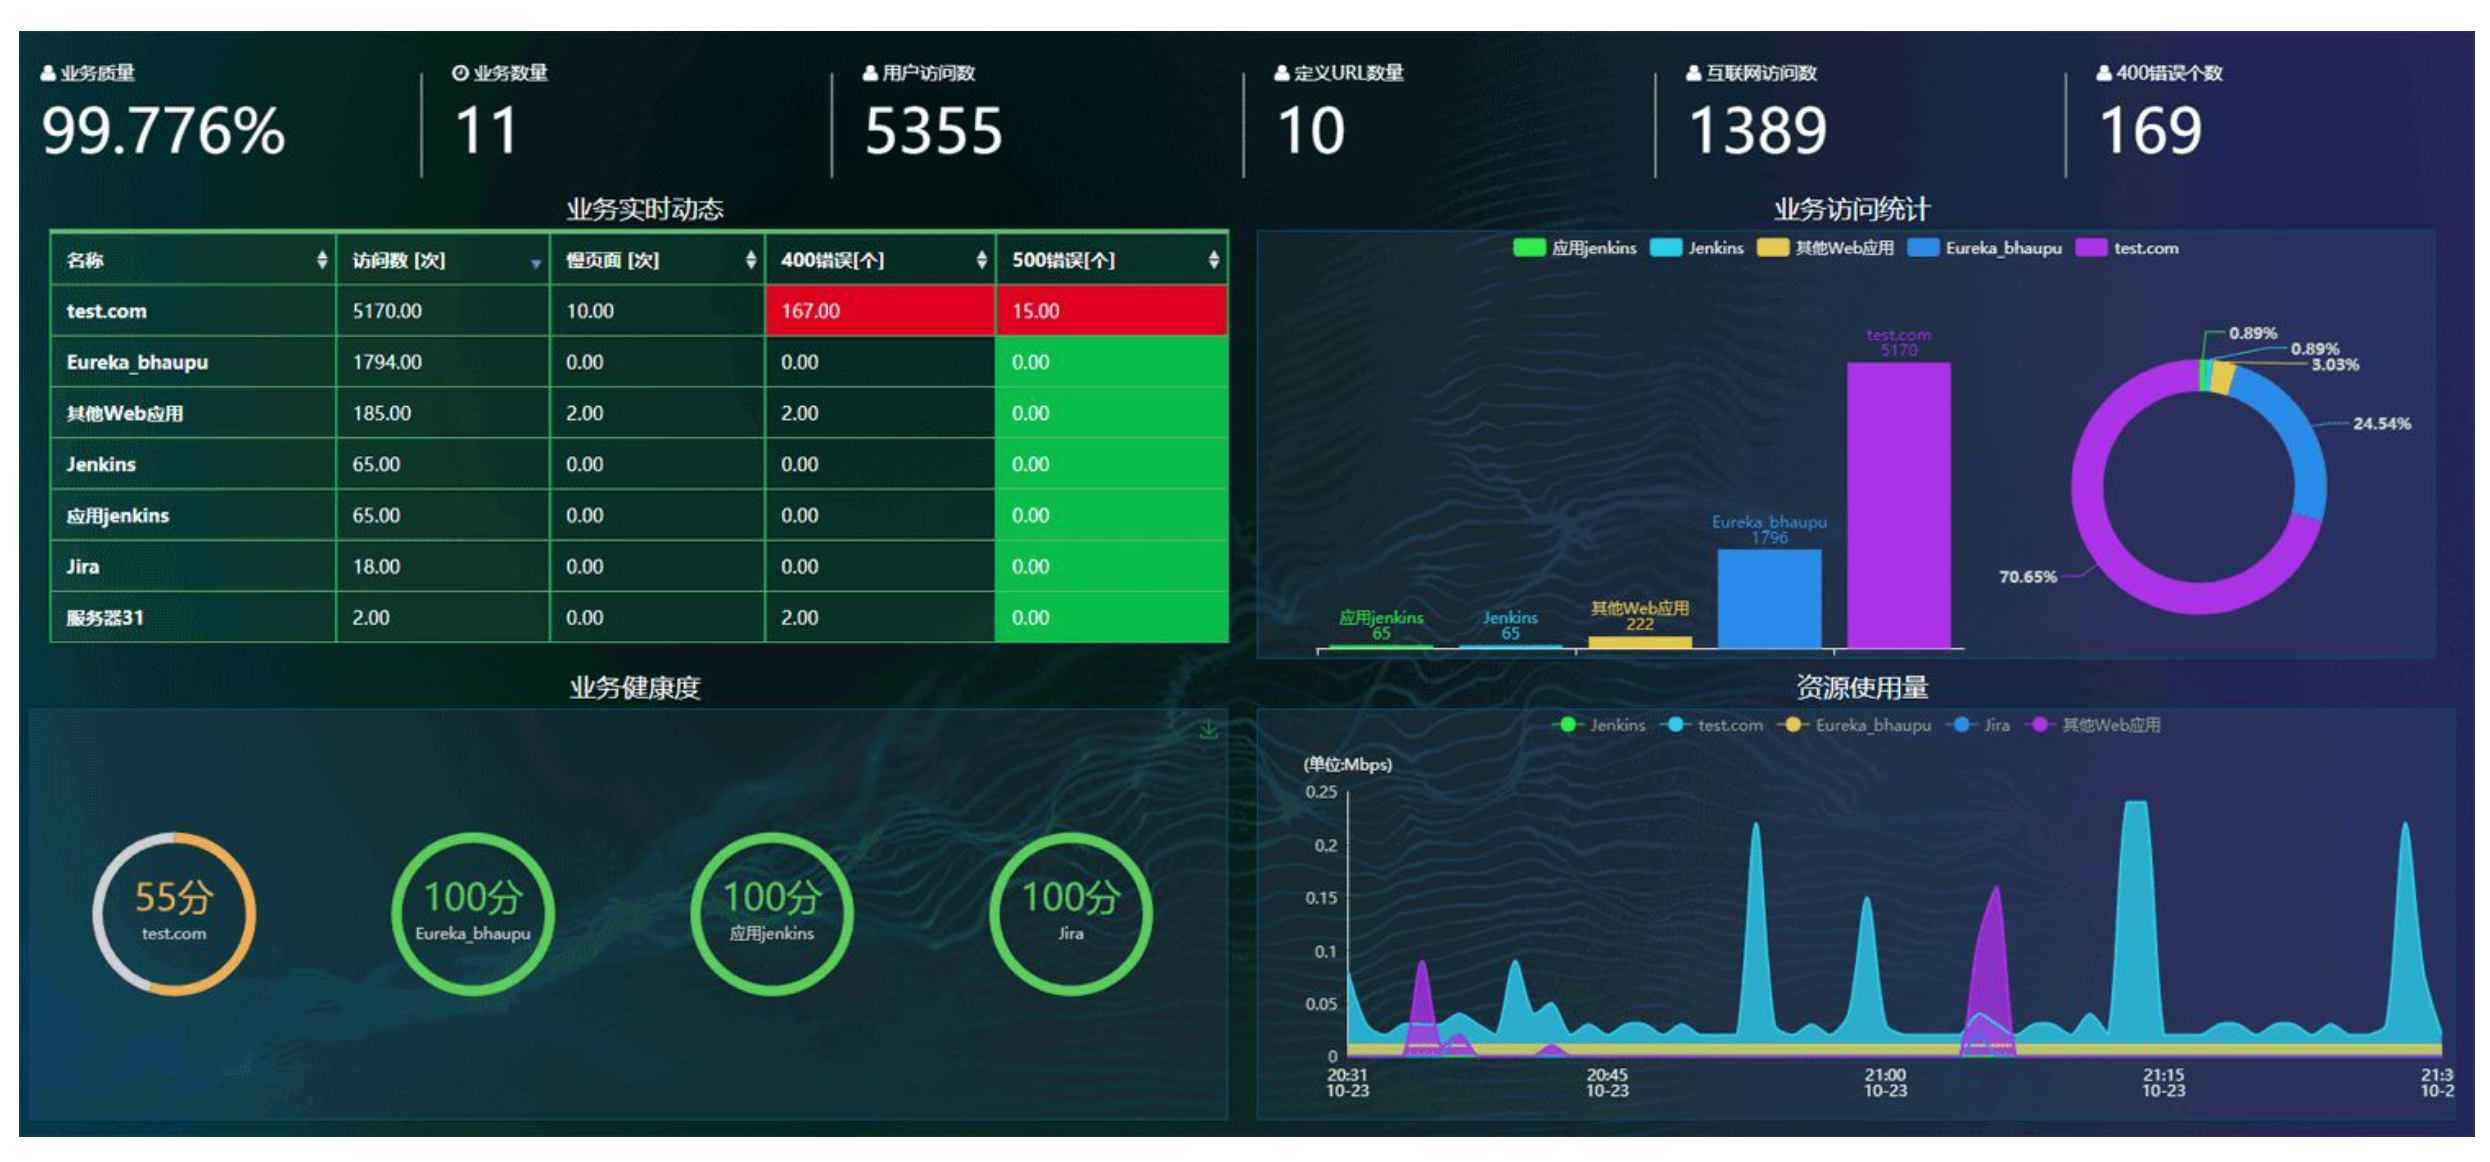Toggle 应用jenkins series in the bar chart legend
Image resolution: width=2490 pixels, height=1162 pixels.
(x=1575, y=248)
